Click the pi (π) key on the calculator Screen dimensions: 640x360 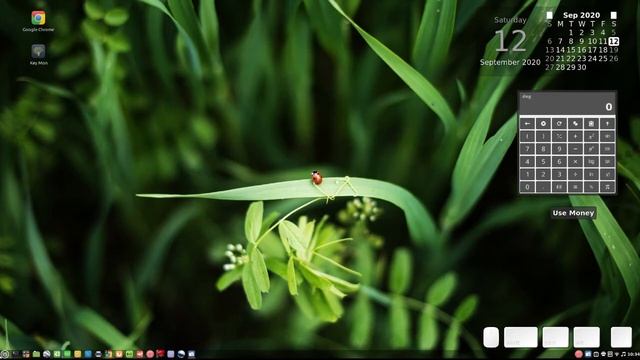[607, 187]
